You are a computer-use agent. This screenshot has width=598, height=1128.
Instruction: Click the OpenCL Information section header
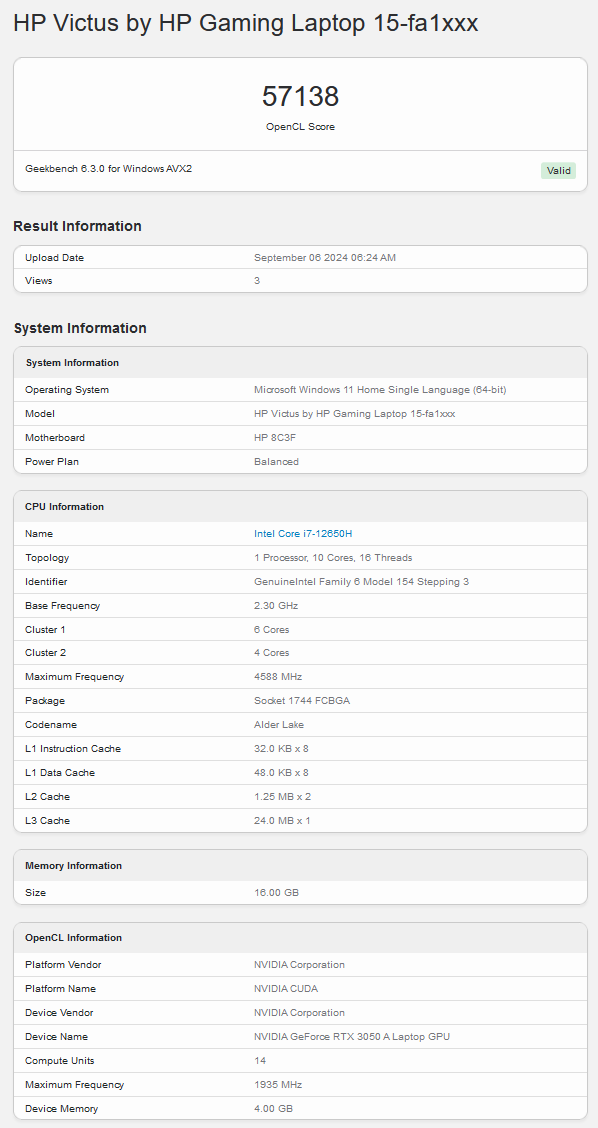73,937
